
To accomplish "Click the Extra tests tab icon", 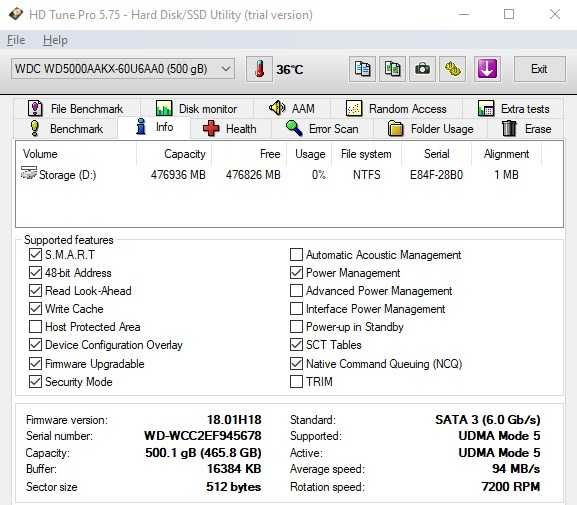I will (x=486, y=109).
